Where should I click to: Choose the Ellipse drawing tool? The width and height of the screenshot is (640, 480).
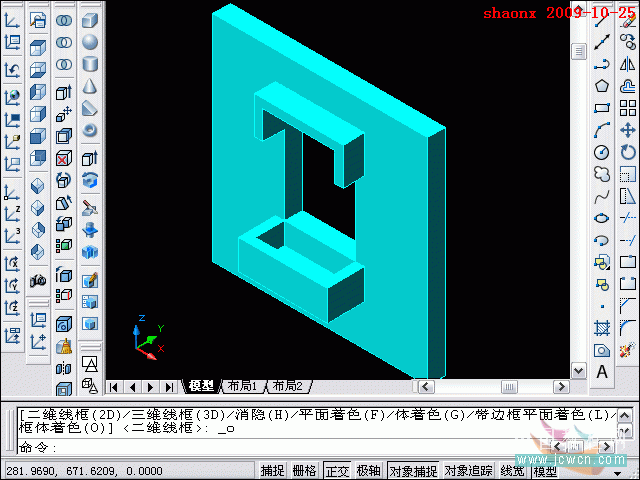pyautogui.click(x=602, y=218)
